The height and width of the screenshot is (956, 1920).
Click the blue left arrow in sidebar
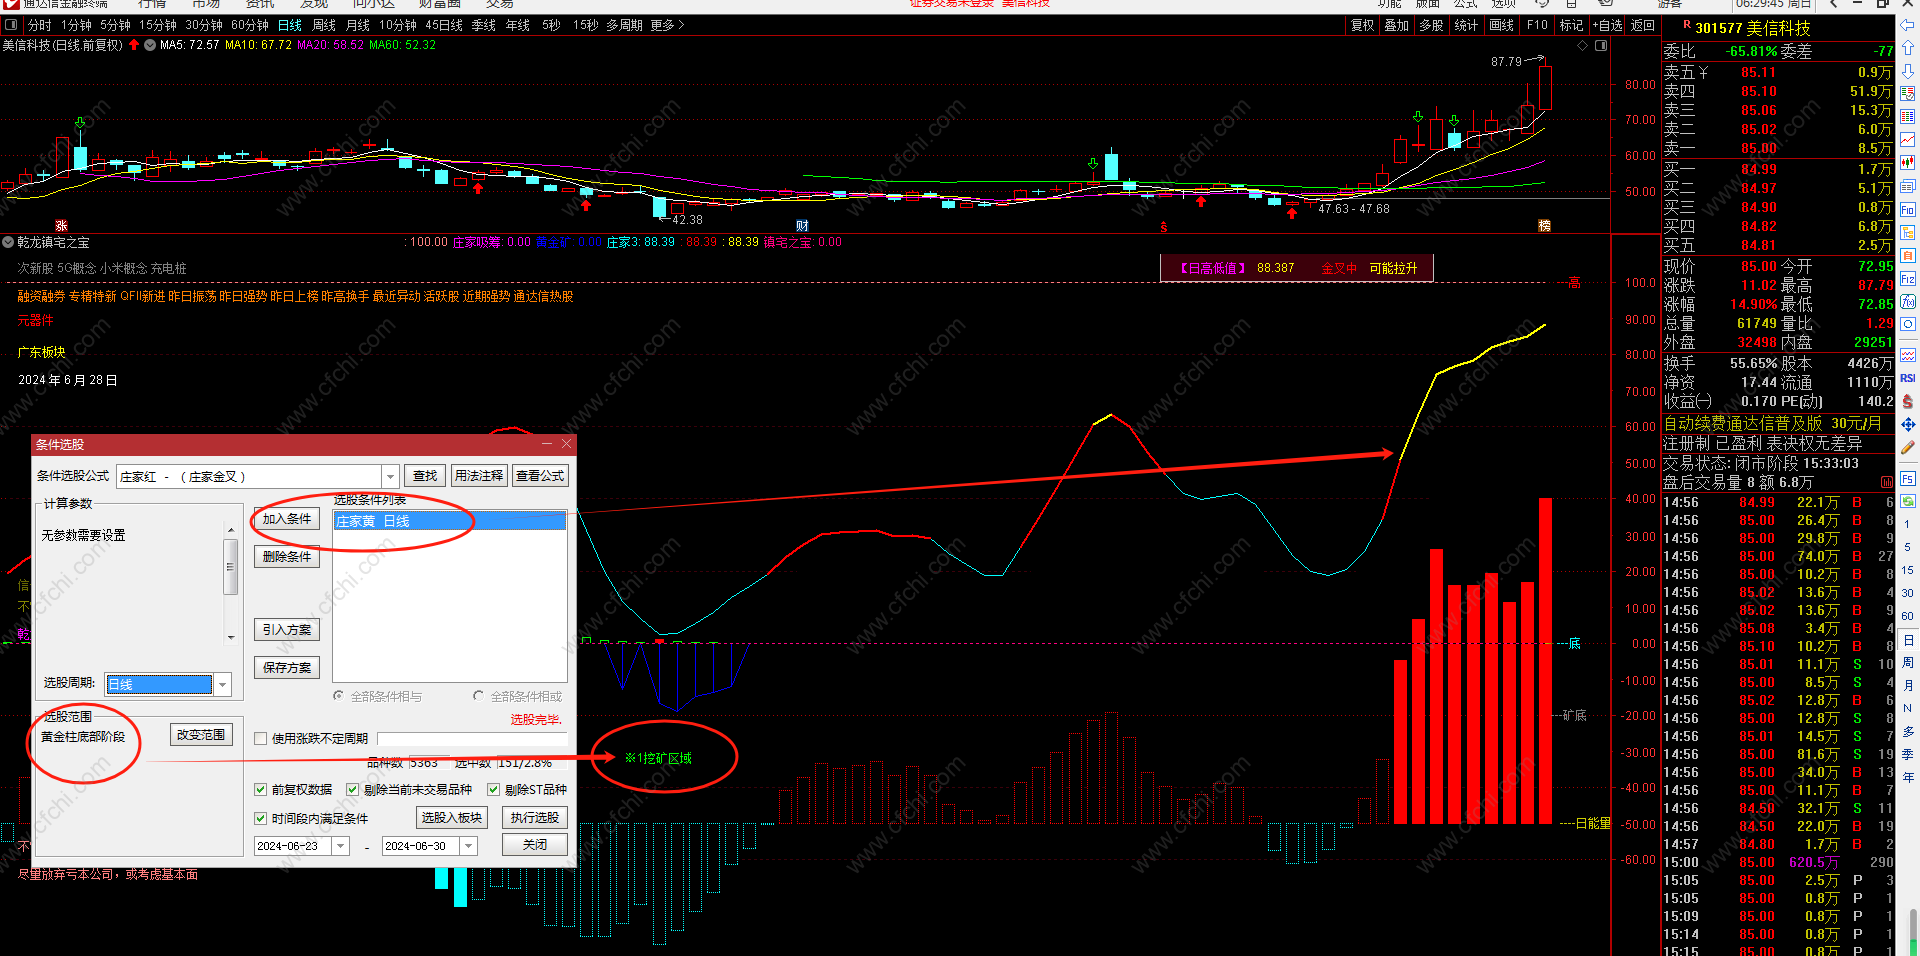click(1908, 25)
